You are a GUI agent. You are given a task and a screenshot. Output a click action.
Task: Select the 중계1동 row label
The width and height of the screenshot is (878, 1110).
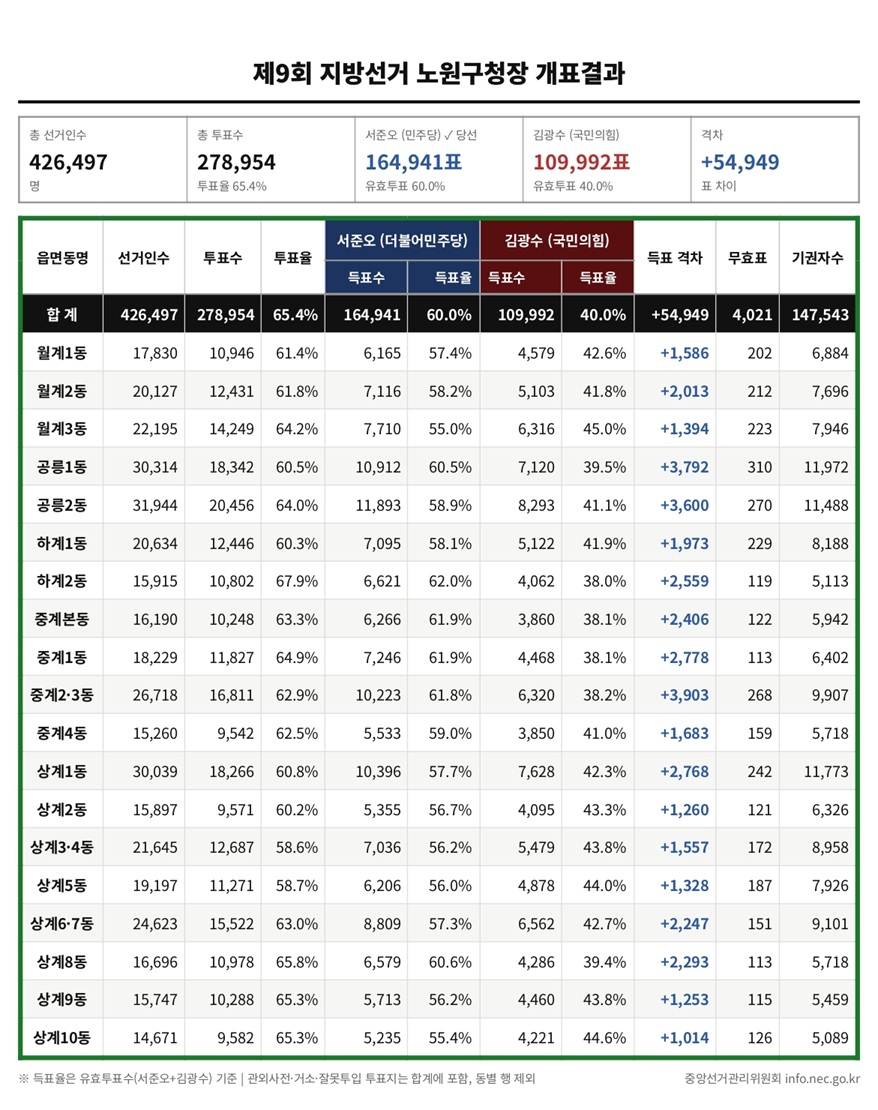62,658
